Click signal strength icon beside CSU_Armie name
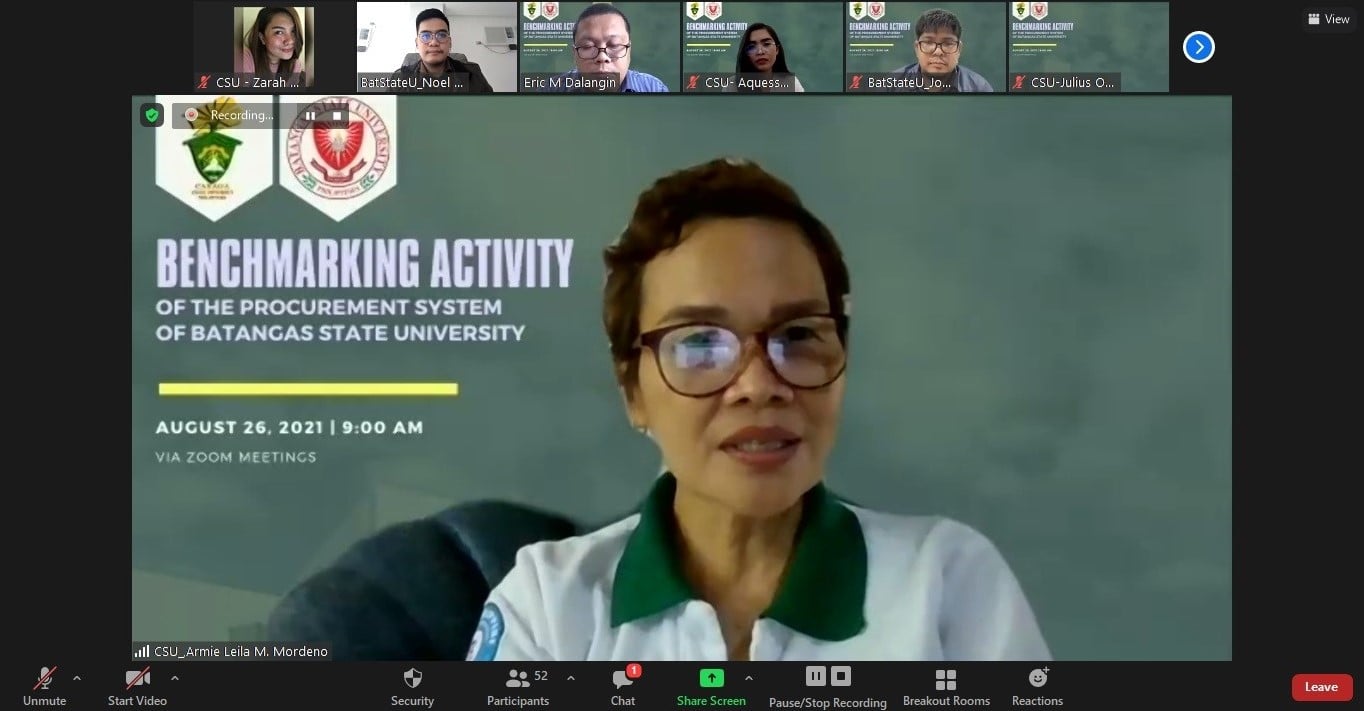 [x=142, y=651]
